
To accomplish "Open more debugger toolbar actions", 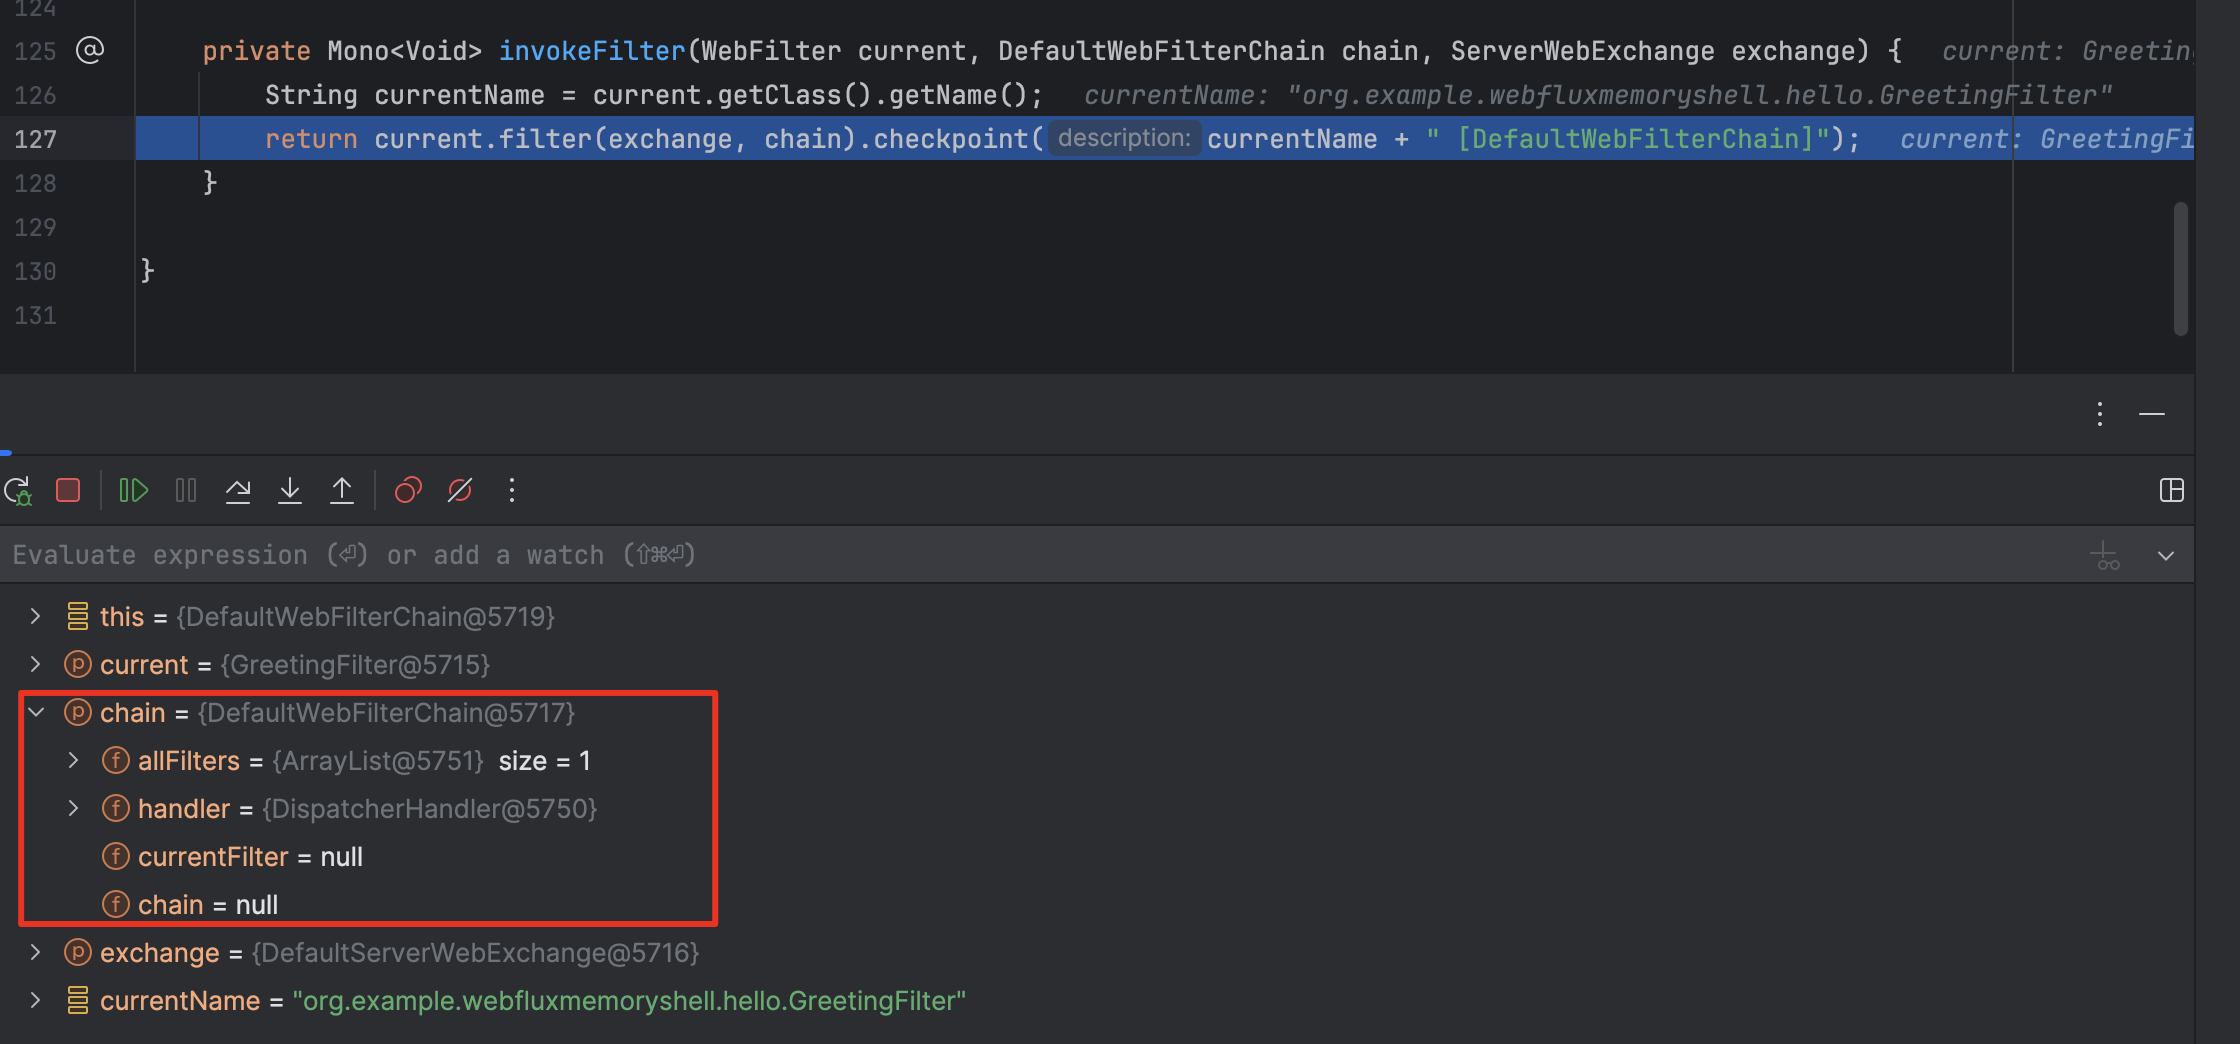I will pos(512,490).
